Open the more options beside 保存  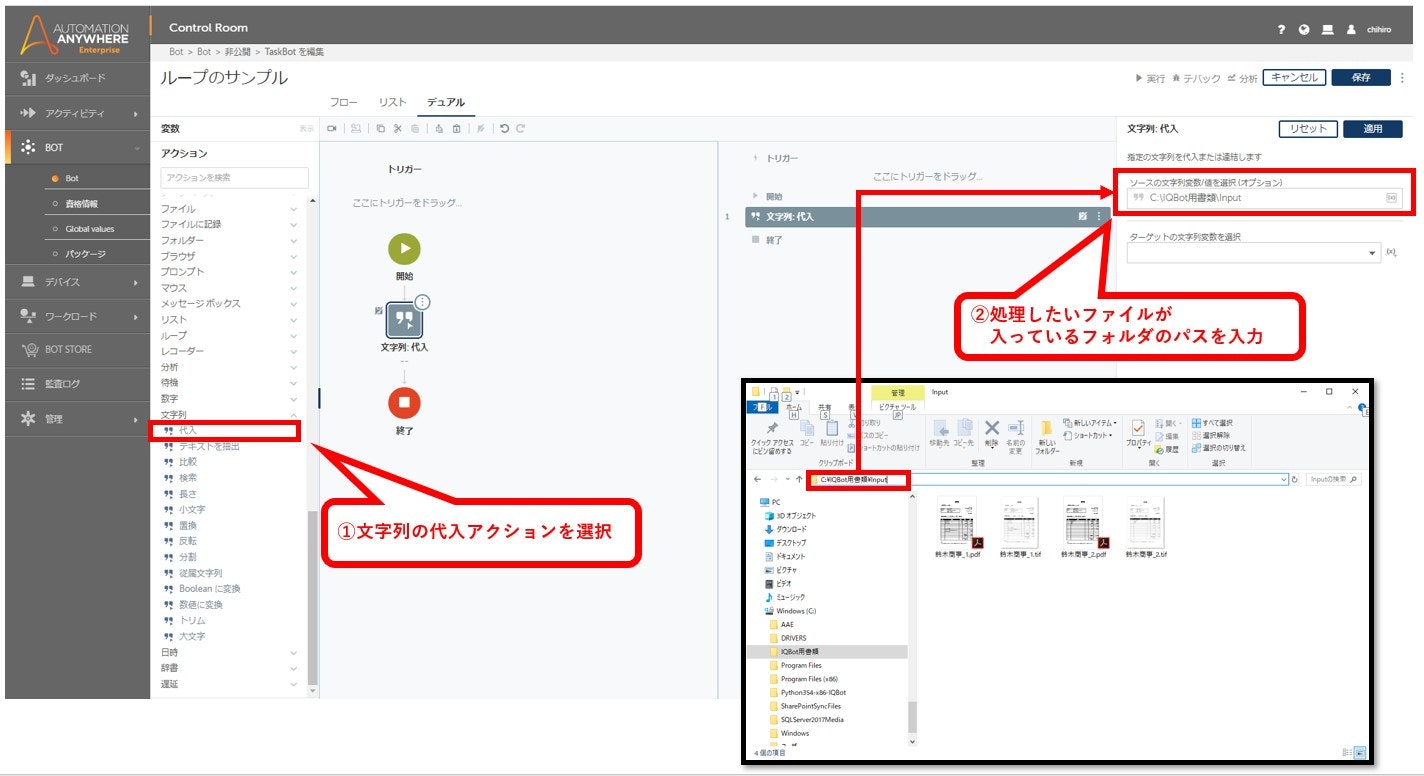pos(1403,77)
